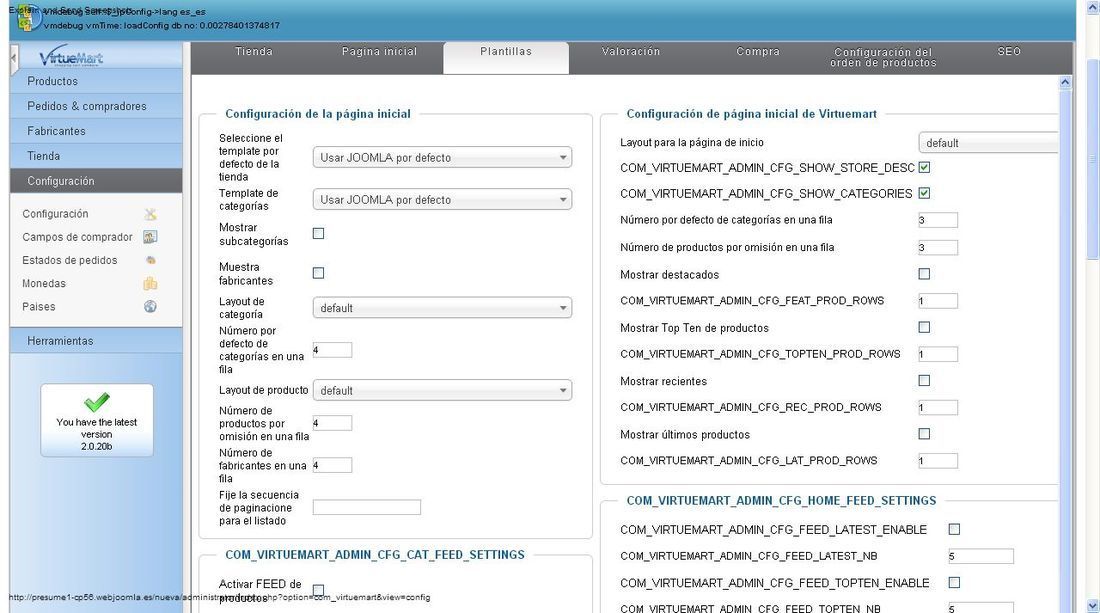Toggle Activar FEED de productos checkbox
Screen dimensions: 1100x613
[x=318, y=590]
